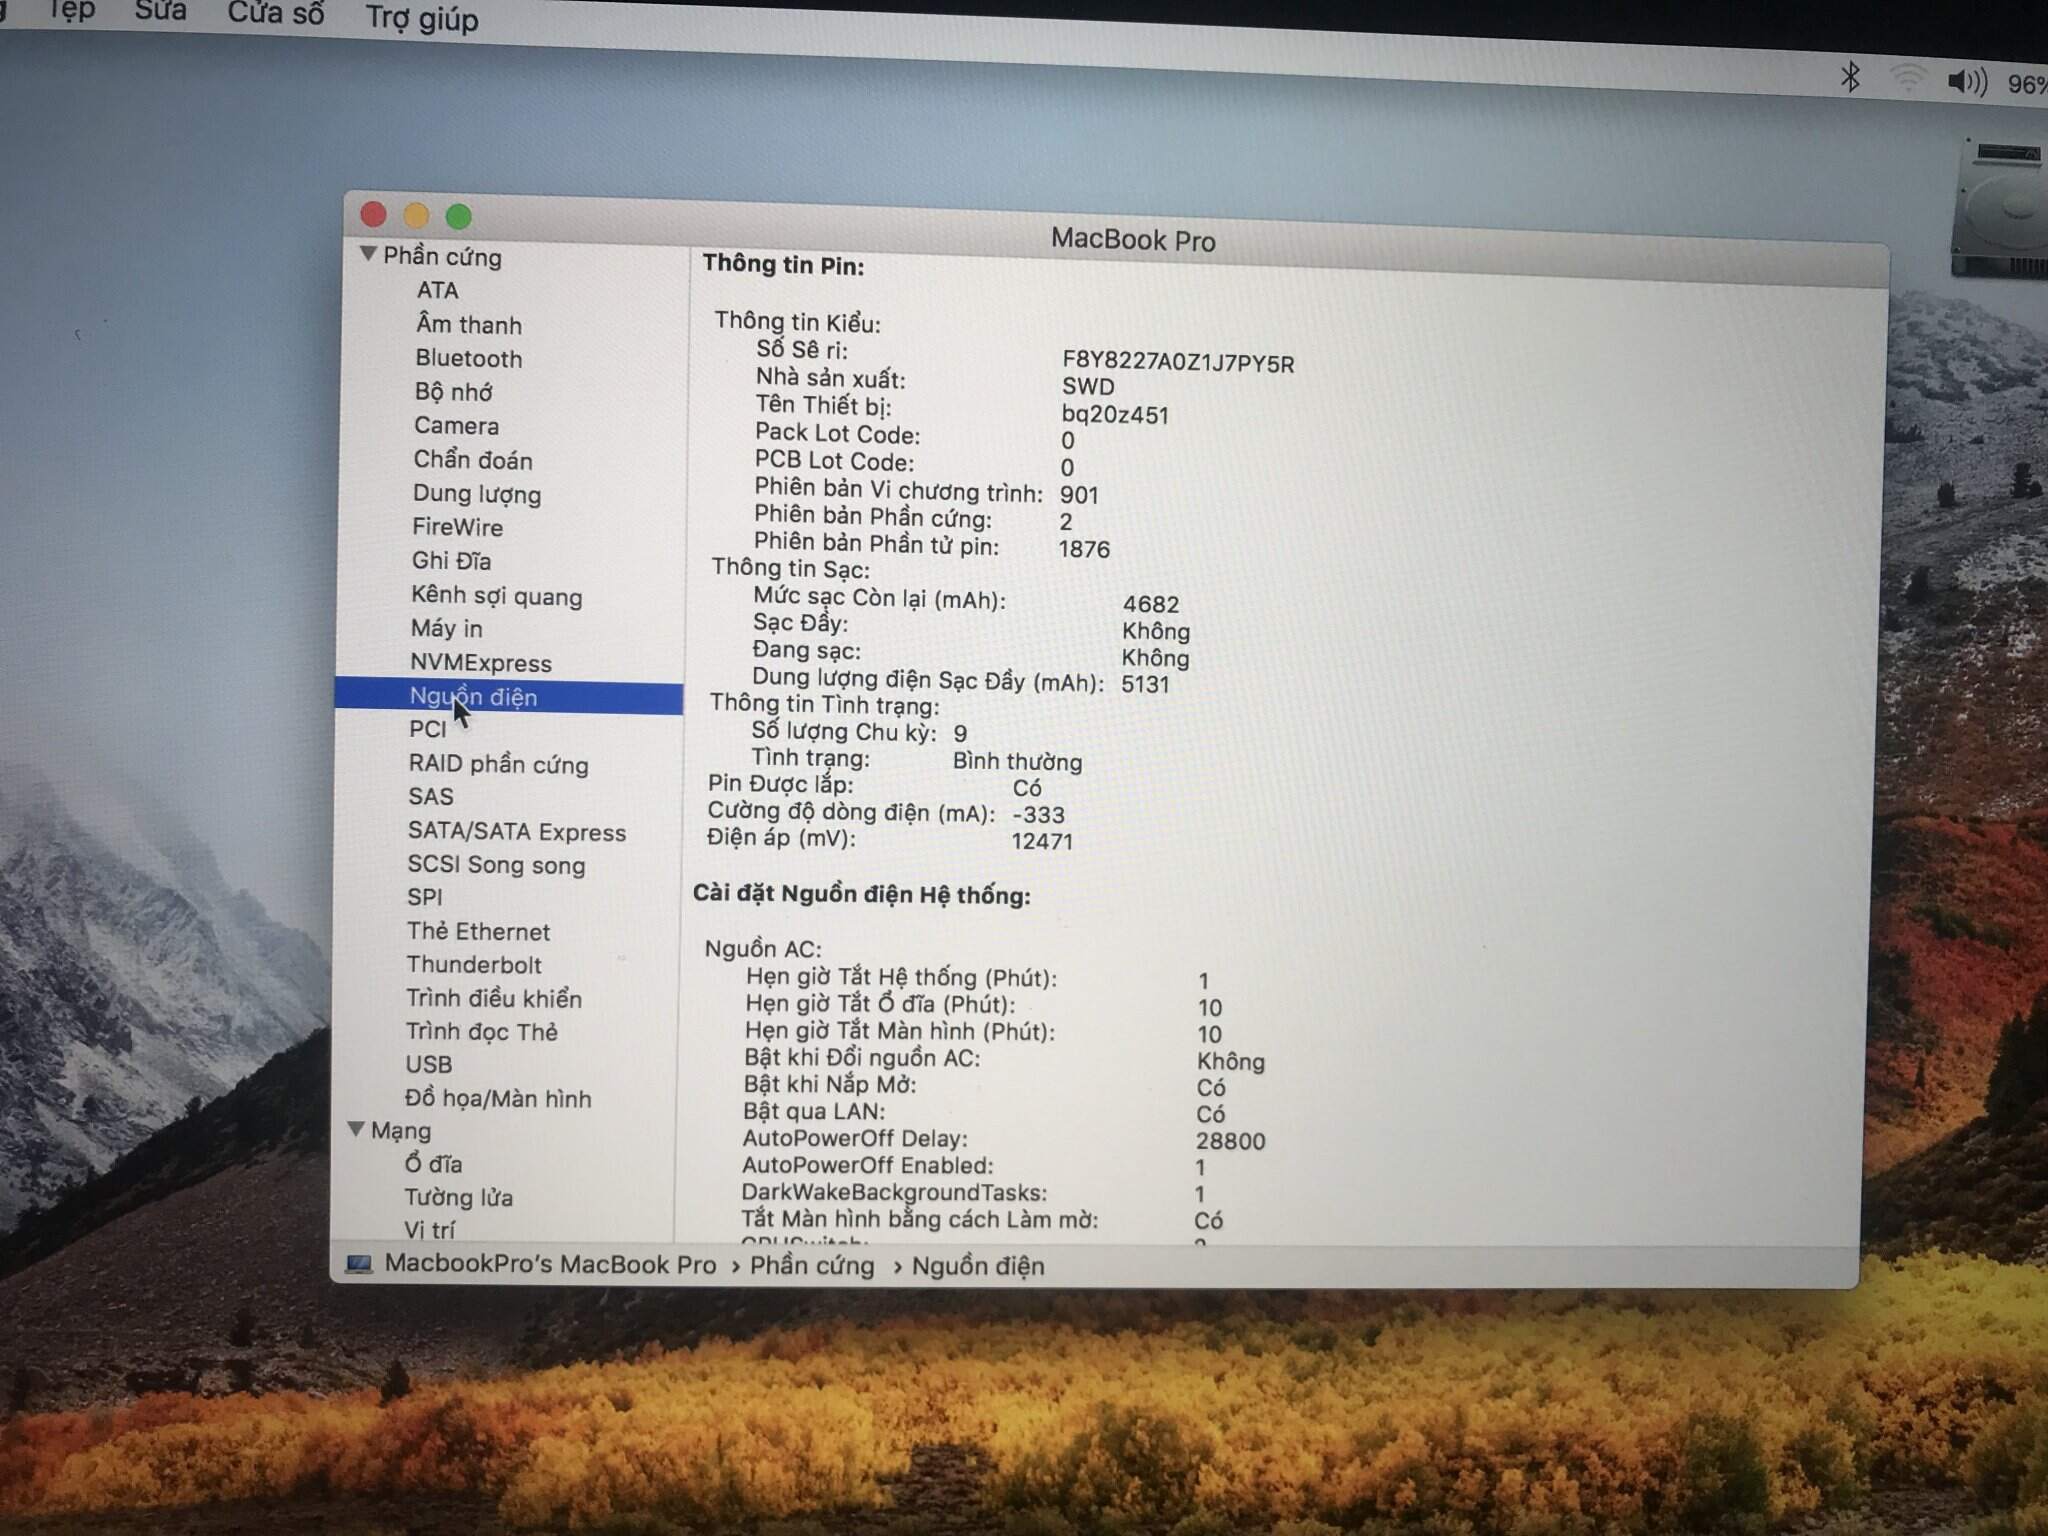
Task: Click the laptop icon in path bar
Action: pyautogui.click(x=359, y=1264)
